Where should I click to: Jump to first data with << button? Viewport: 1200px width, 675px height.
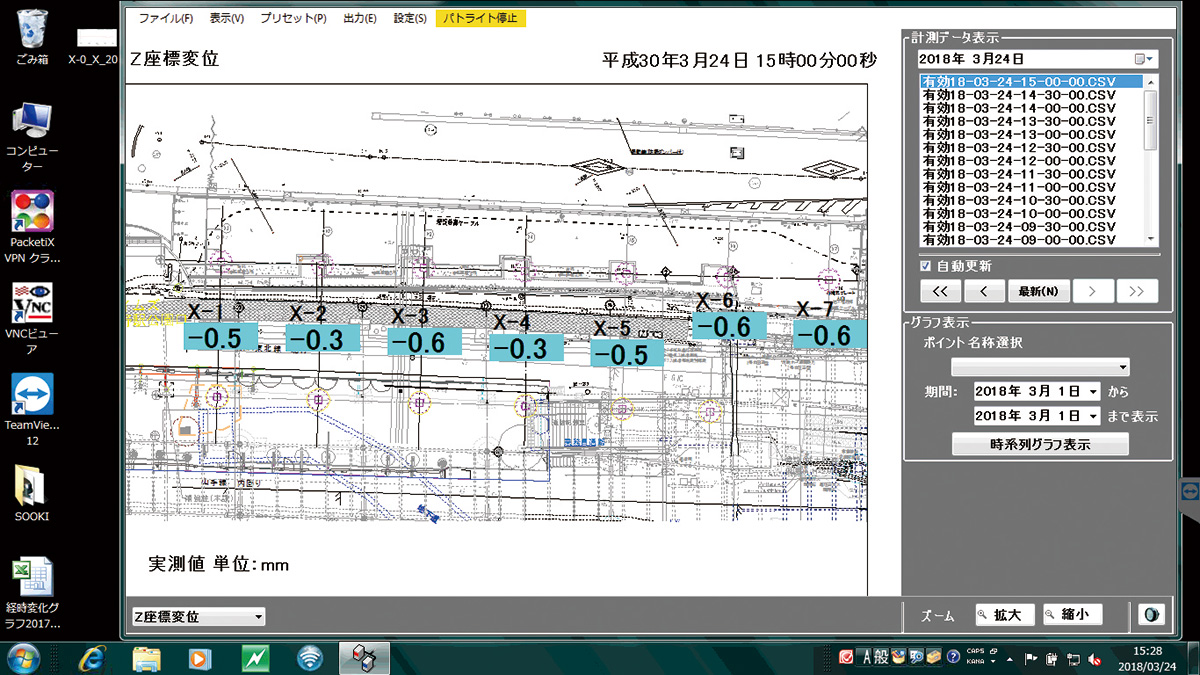(x=940, y=291)
